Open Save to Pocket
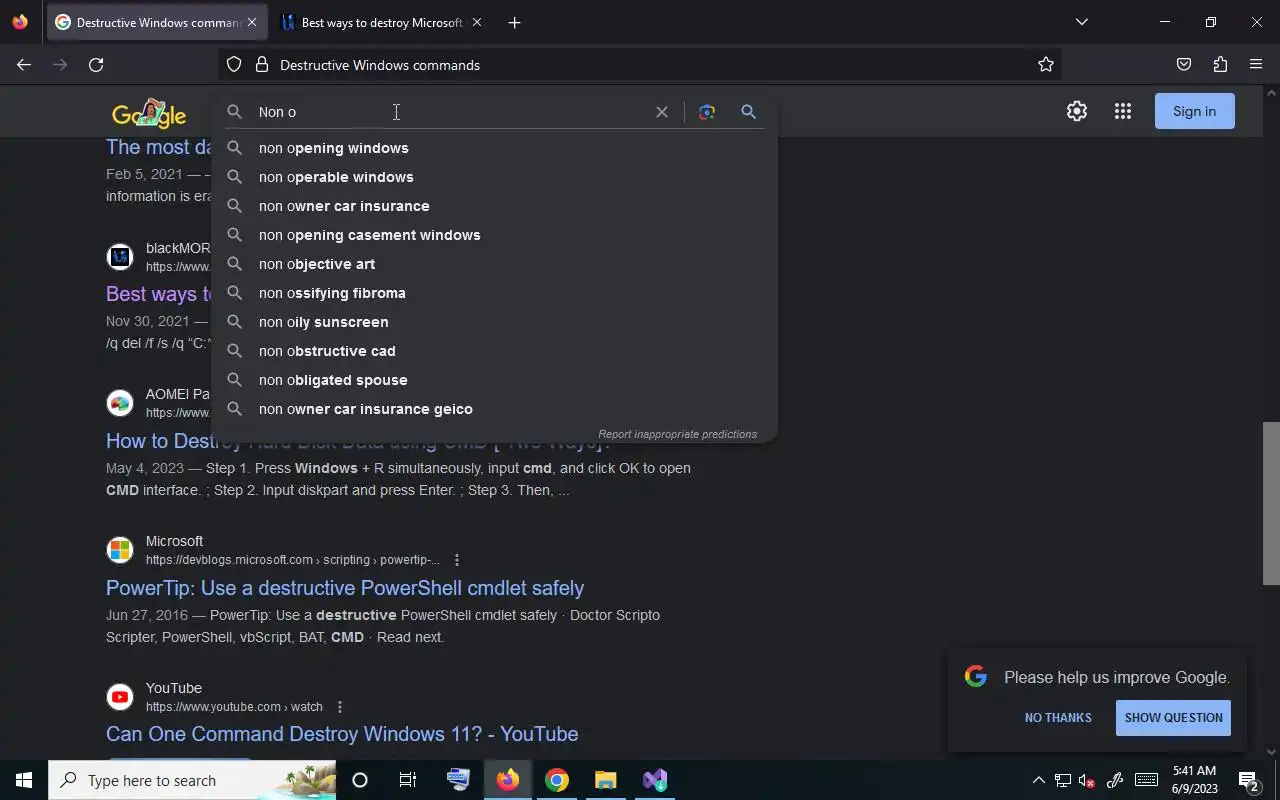 point(1184,64)
